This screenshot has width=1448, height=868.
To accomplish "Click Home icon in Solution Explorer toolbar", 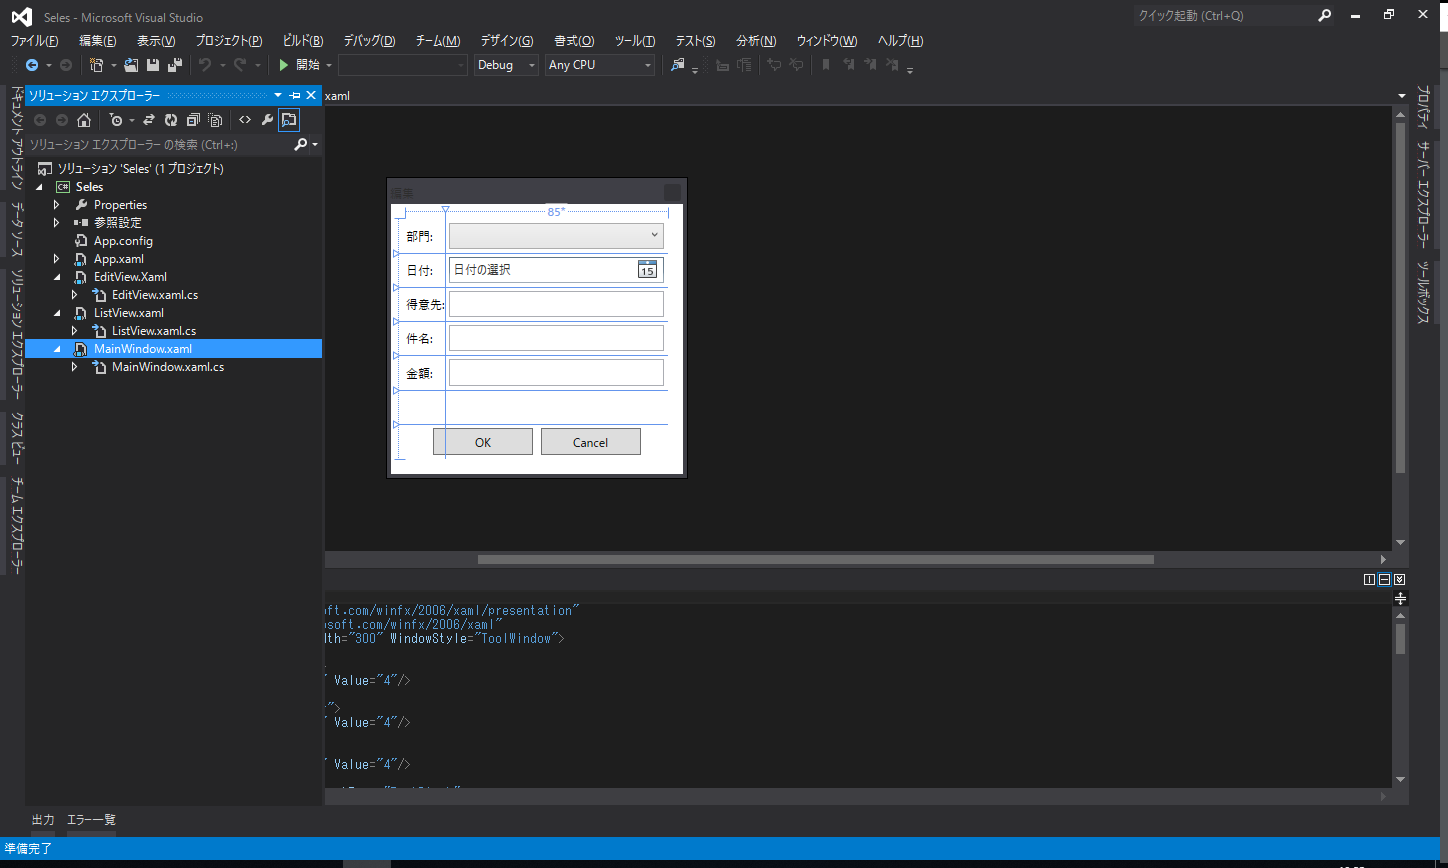I will (x=84, y=120).
